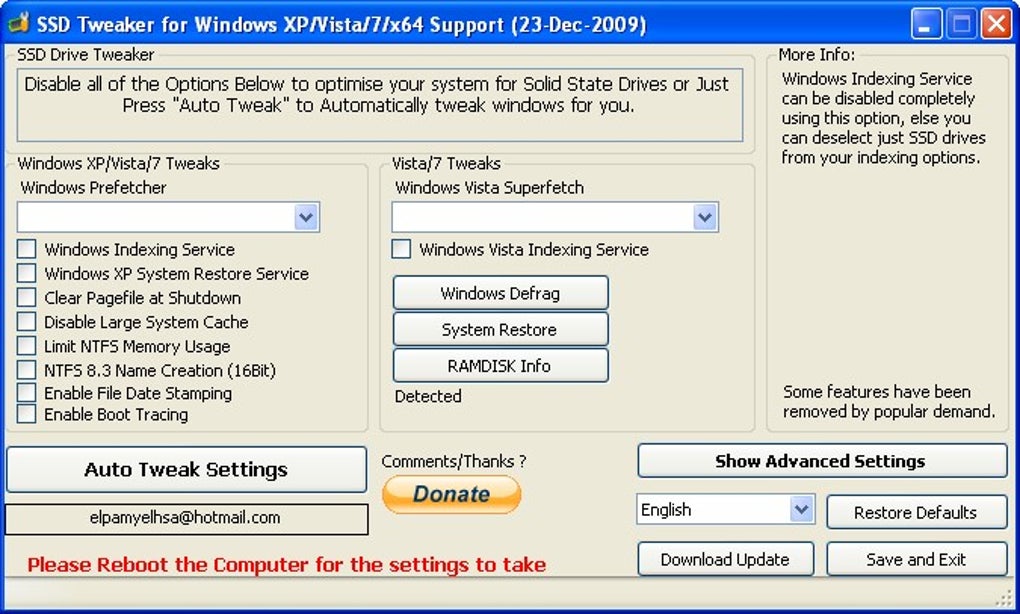Click Download Update button
This screenshot has height=614, width=1020.
[725, 559]
